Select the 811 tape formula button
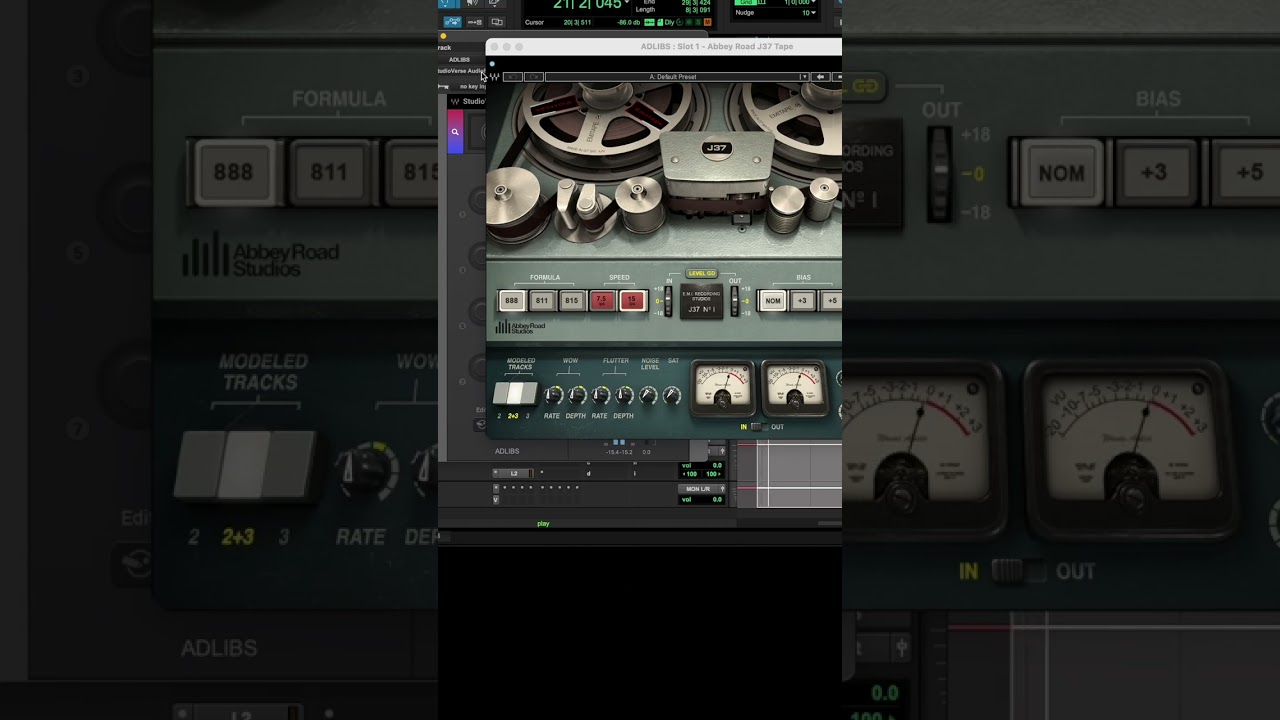This screenshot has height=720, width=1280. pos(541,301)
